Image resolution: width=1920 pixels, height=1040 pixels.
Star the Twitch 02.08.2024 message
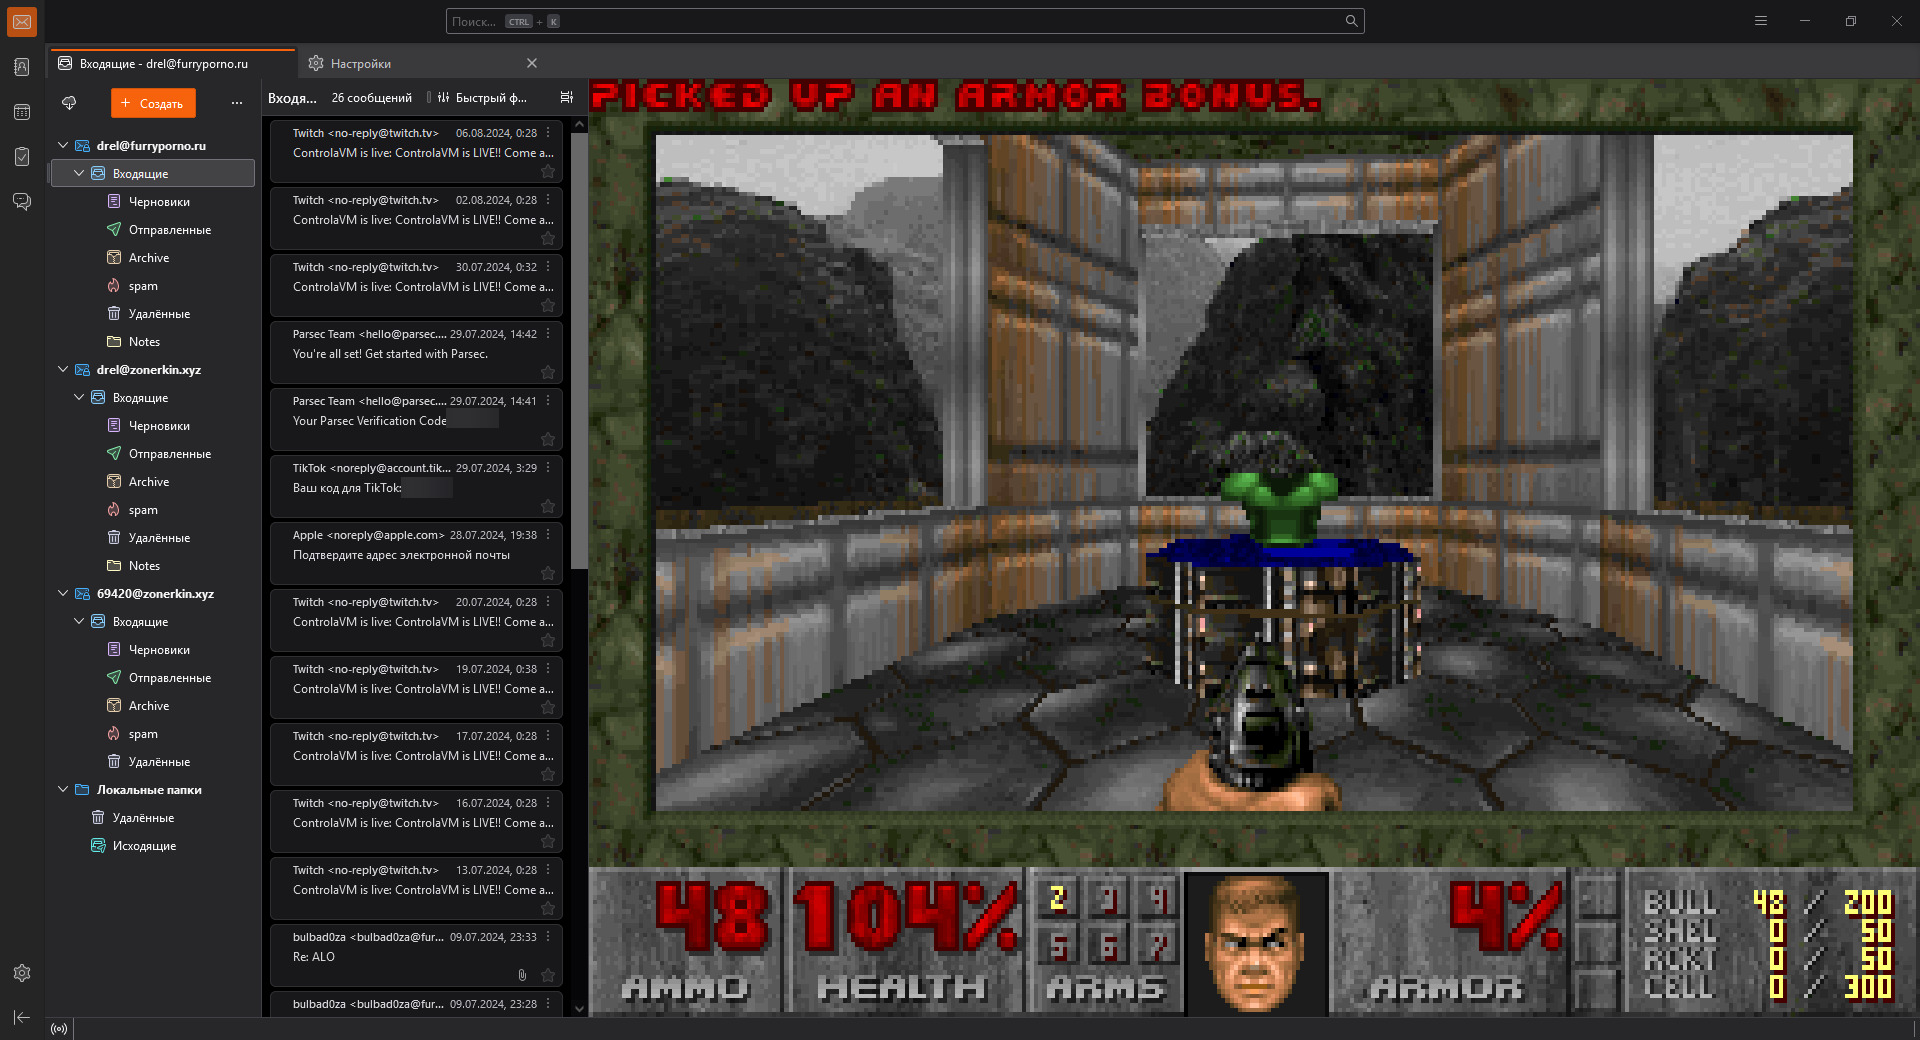point(548,239)
